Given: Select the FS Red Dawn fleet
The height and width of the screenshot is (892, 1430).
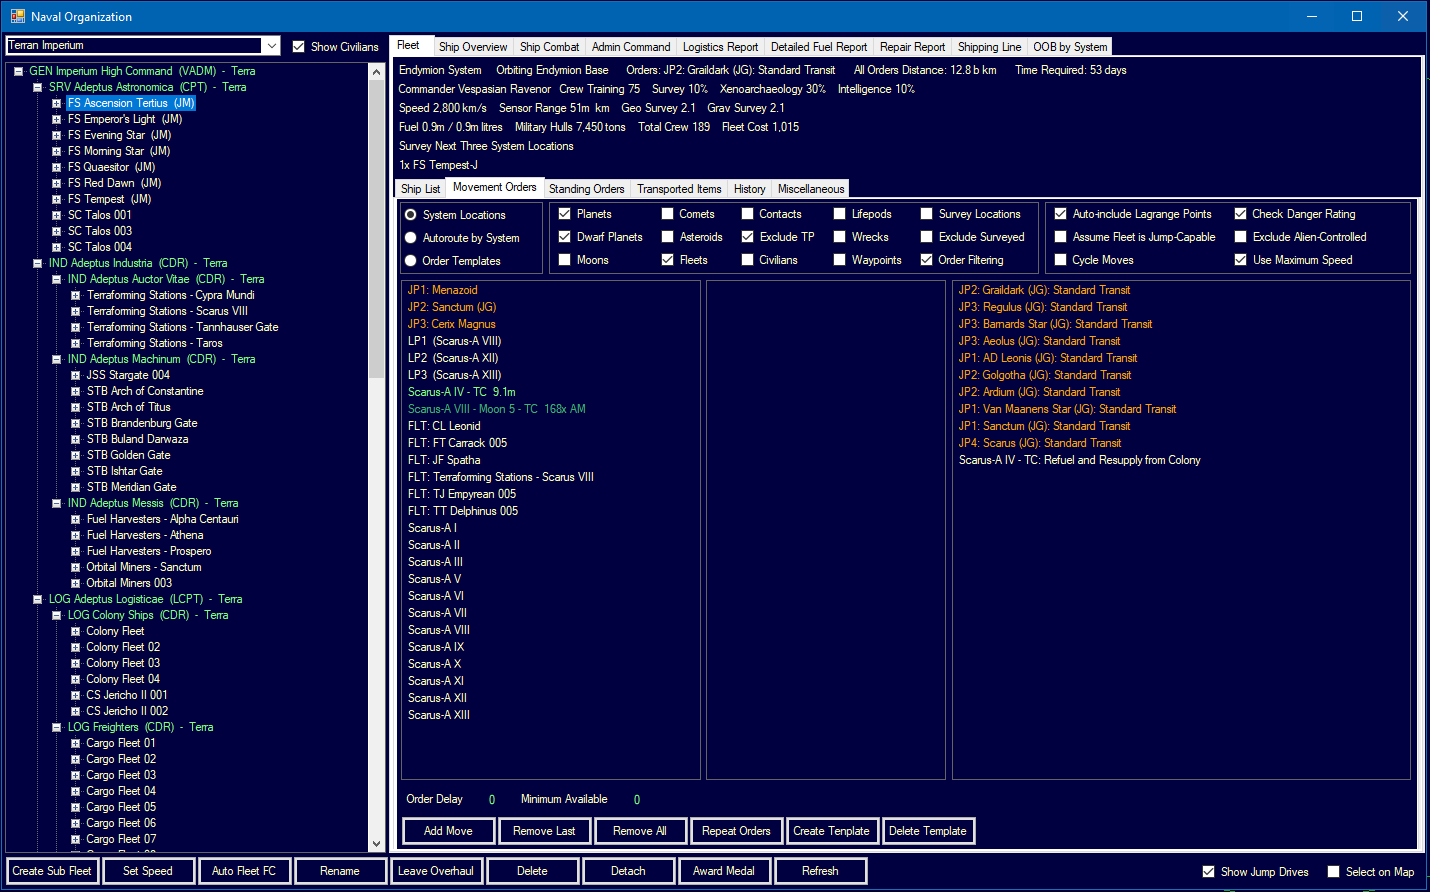Looking at the screenshot, I should 114,183.
